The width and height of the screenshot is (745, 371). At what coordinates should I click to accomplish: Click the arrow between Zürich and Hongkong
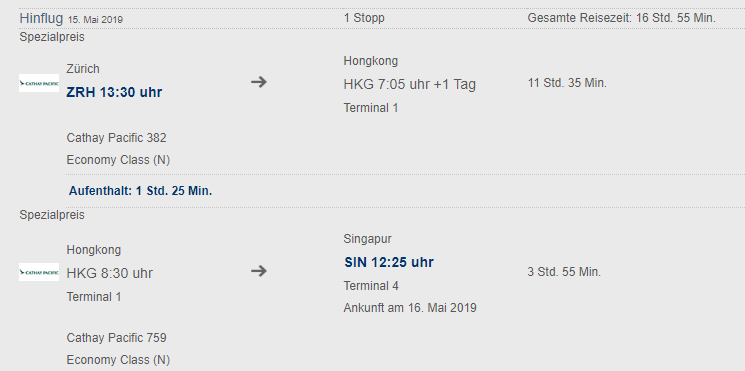point(258,82)
